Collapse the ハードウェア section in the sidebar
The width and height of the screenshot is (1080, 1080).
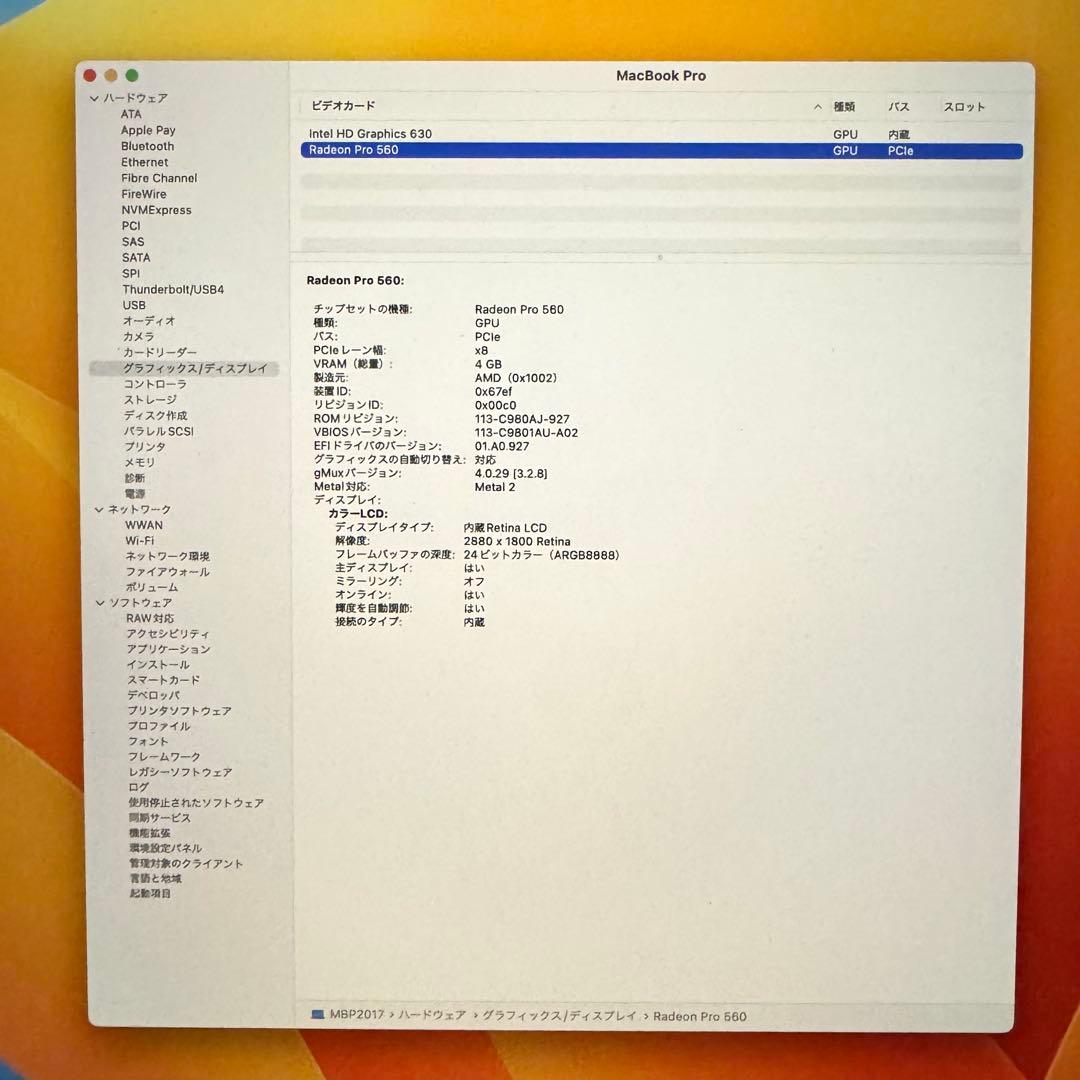[x=94, y=98]
